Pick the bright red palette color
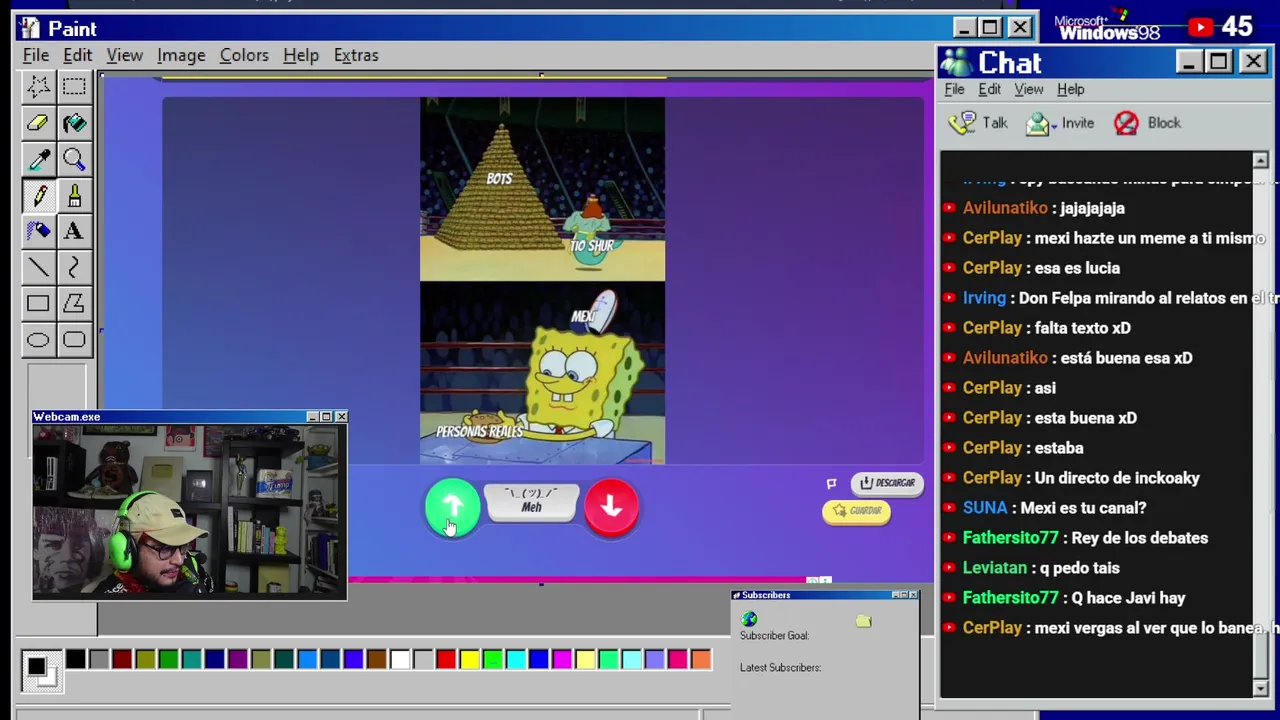 (x=446, y=659)
